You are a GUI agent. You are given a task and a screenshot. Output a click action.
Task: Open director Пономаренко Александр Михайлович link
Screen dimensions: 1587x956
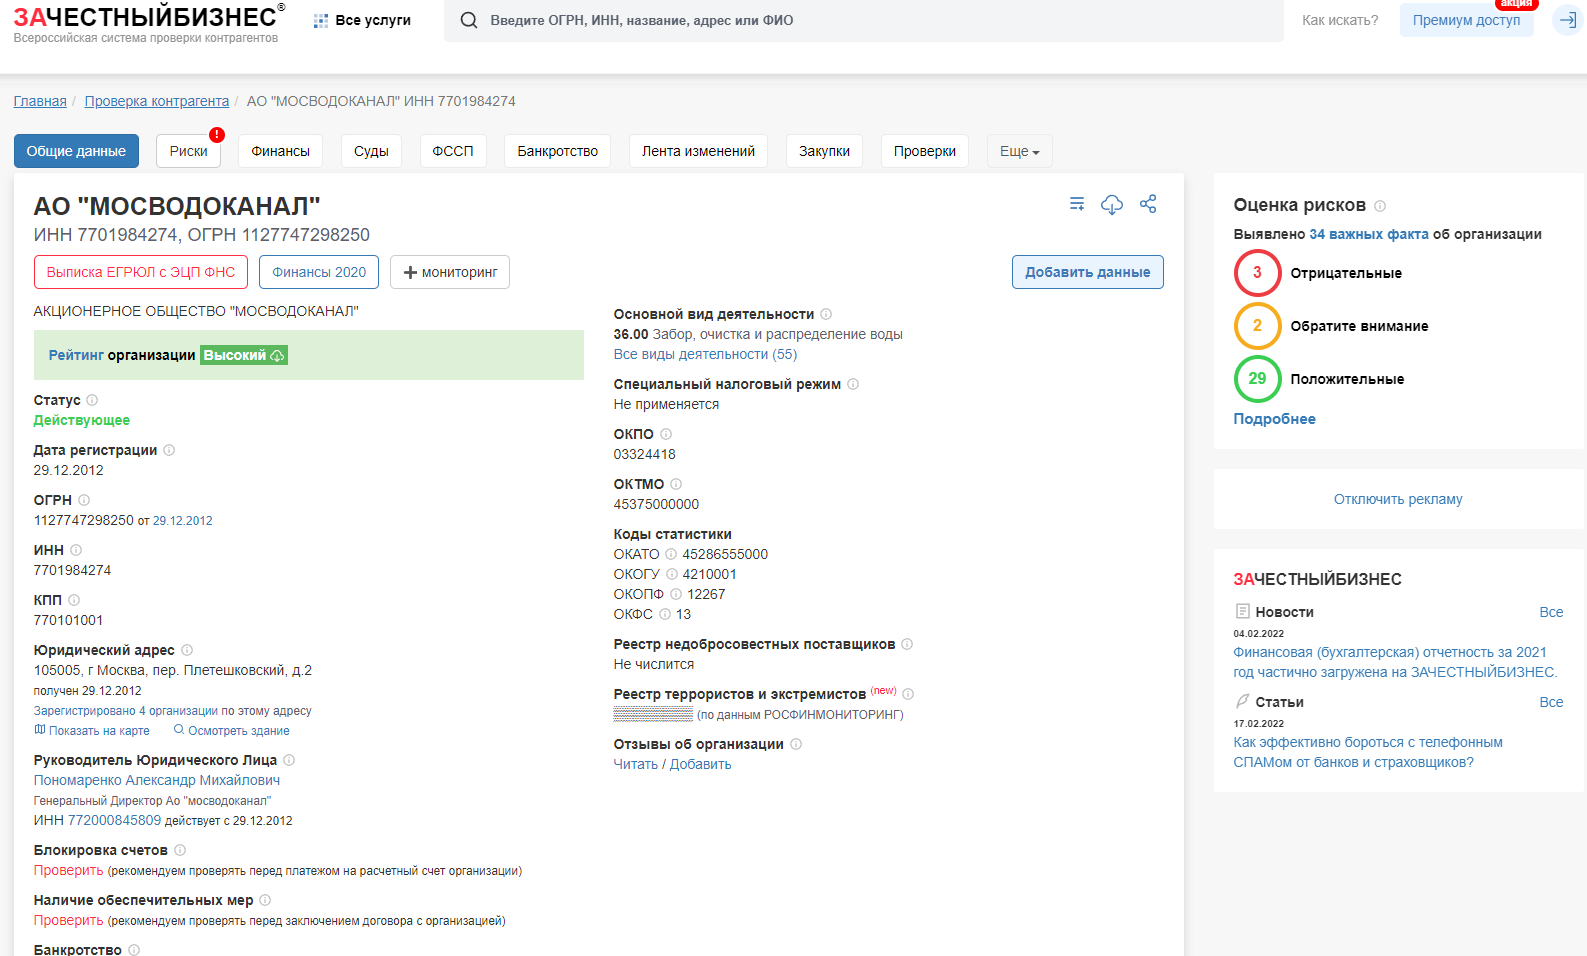tap(157, 780)
